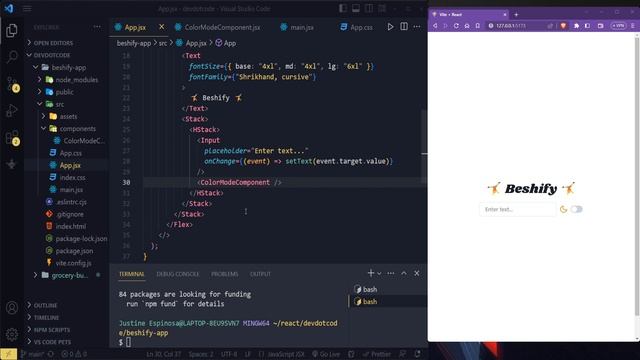This screenshot has width=640, height=360.
Task: Open vite.config.js in the file tree
Action: click(x=73, y=263)
